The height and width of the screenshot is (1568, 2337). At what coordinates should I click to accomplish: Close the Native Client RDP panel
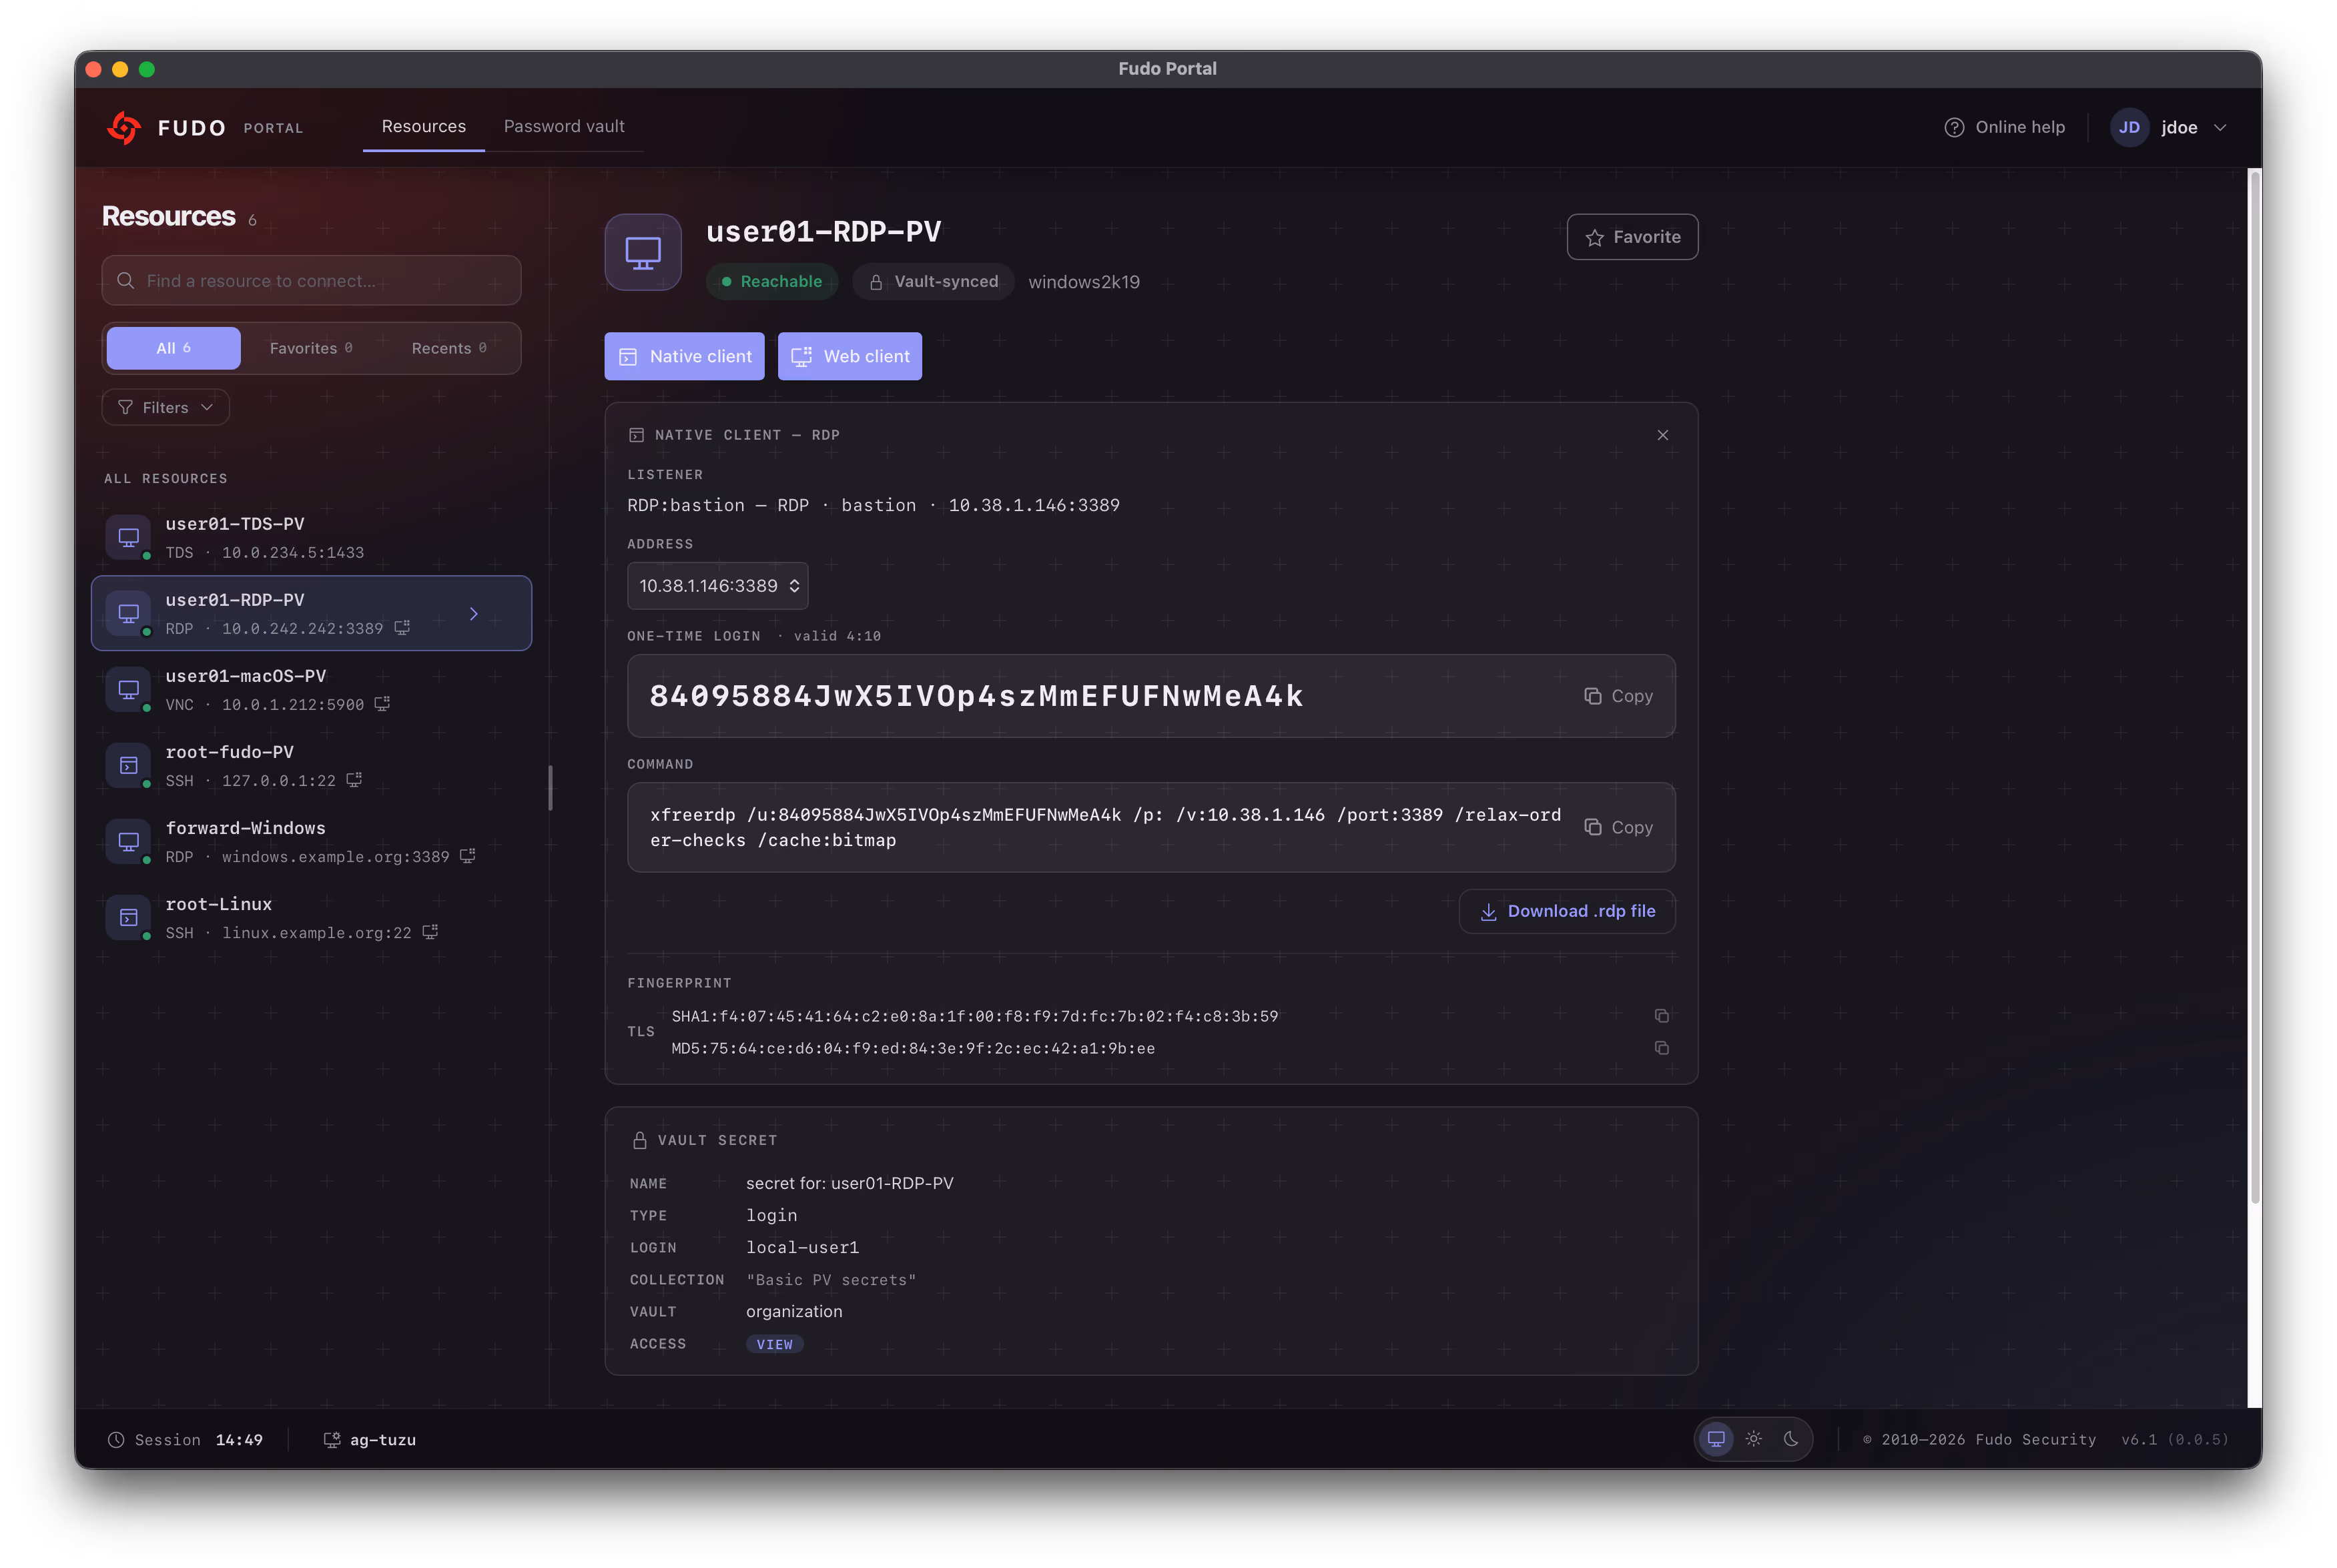(1662, 435)
